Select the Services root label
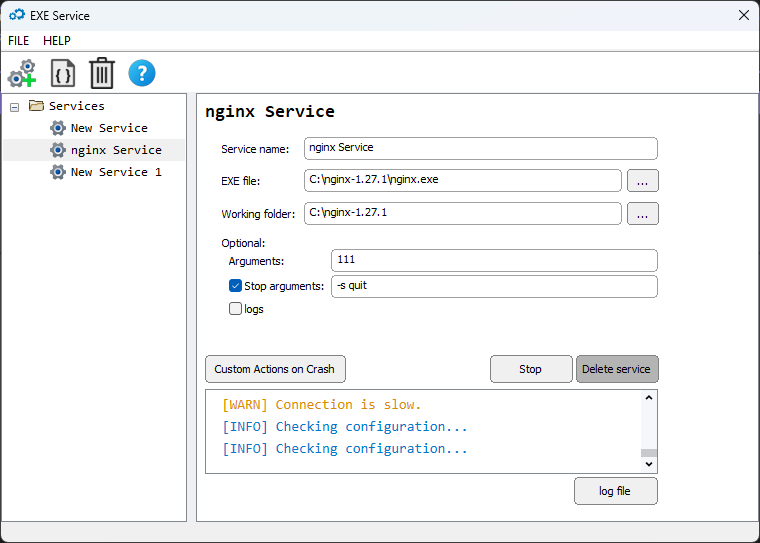760x543 pixels. (77, 106)
